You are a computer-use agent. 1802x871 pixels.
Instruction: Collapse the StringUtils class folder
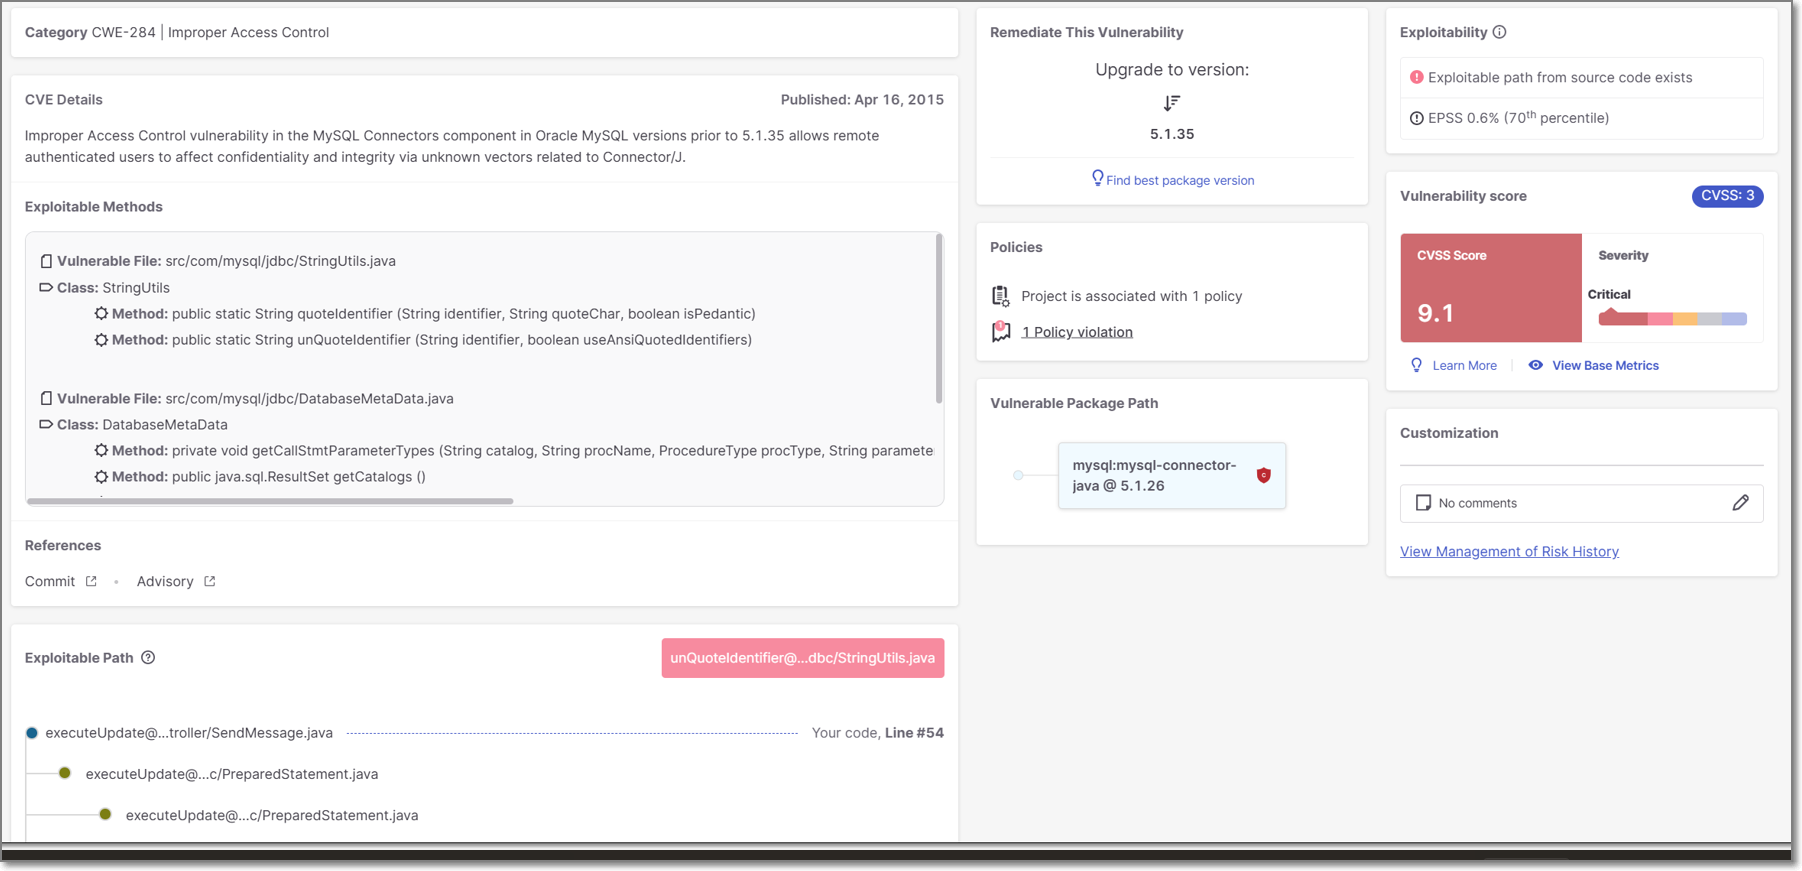[46, 287]
